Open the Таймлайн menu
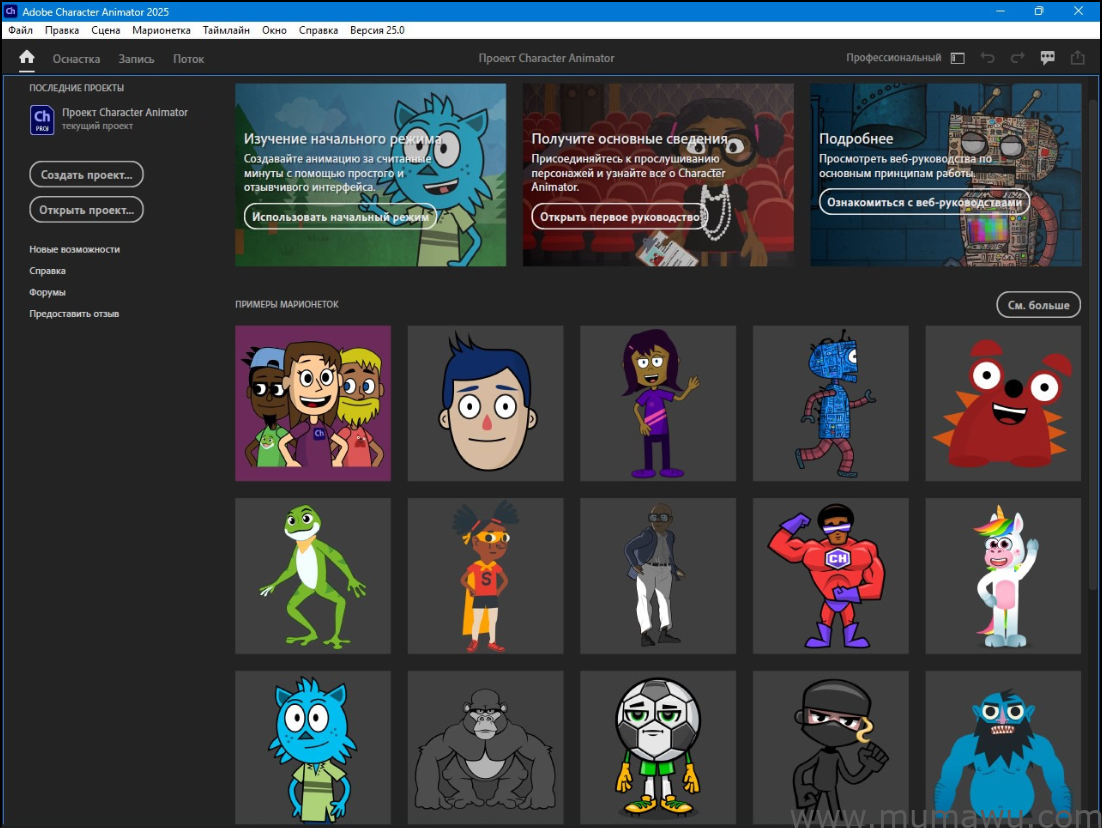 (x=226, y=30)
